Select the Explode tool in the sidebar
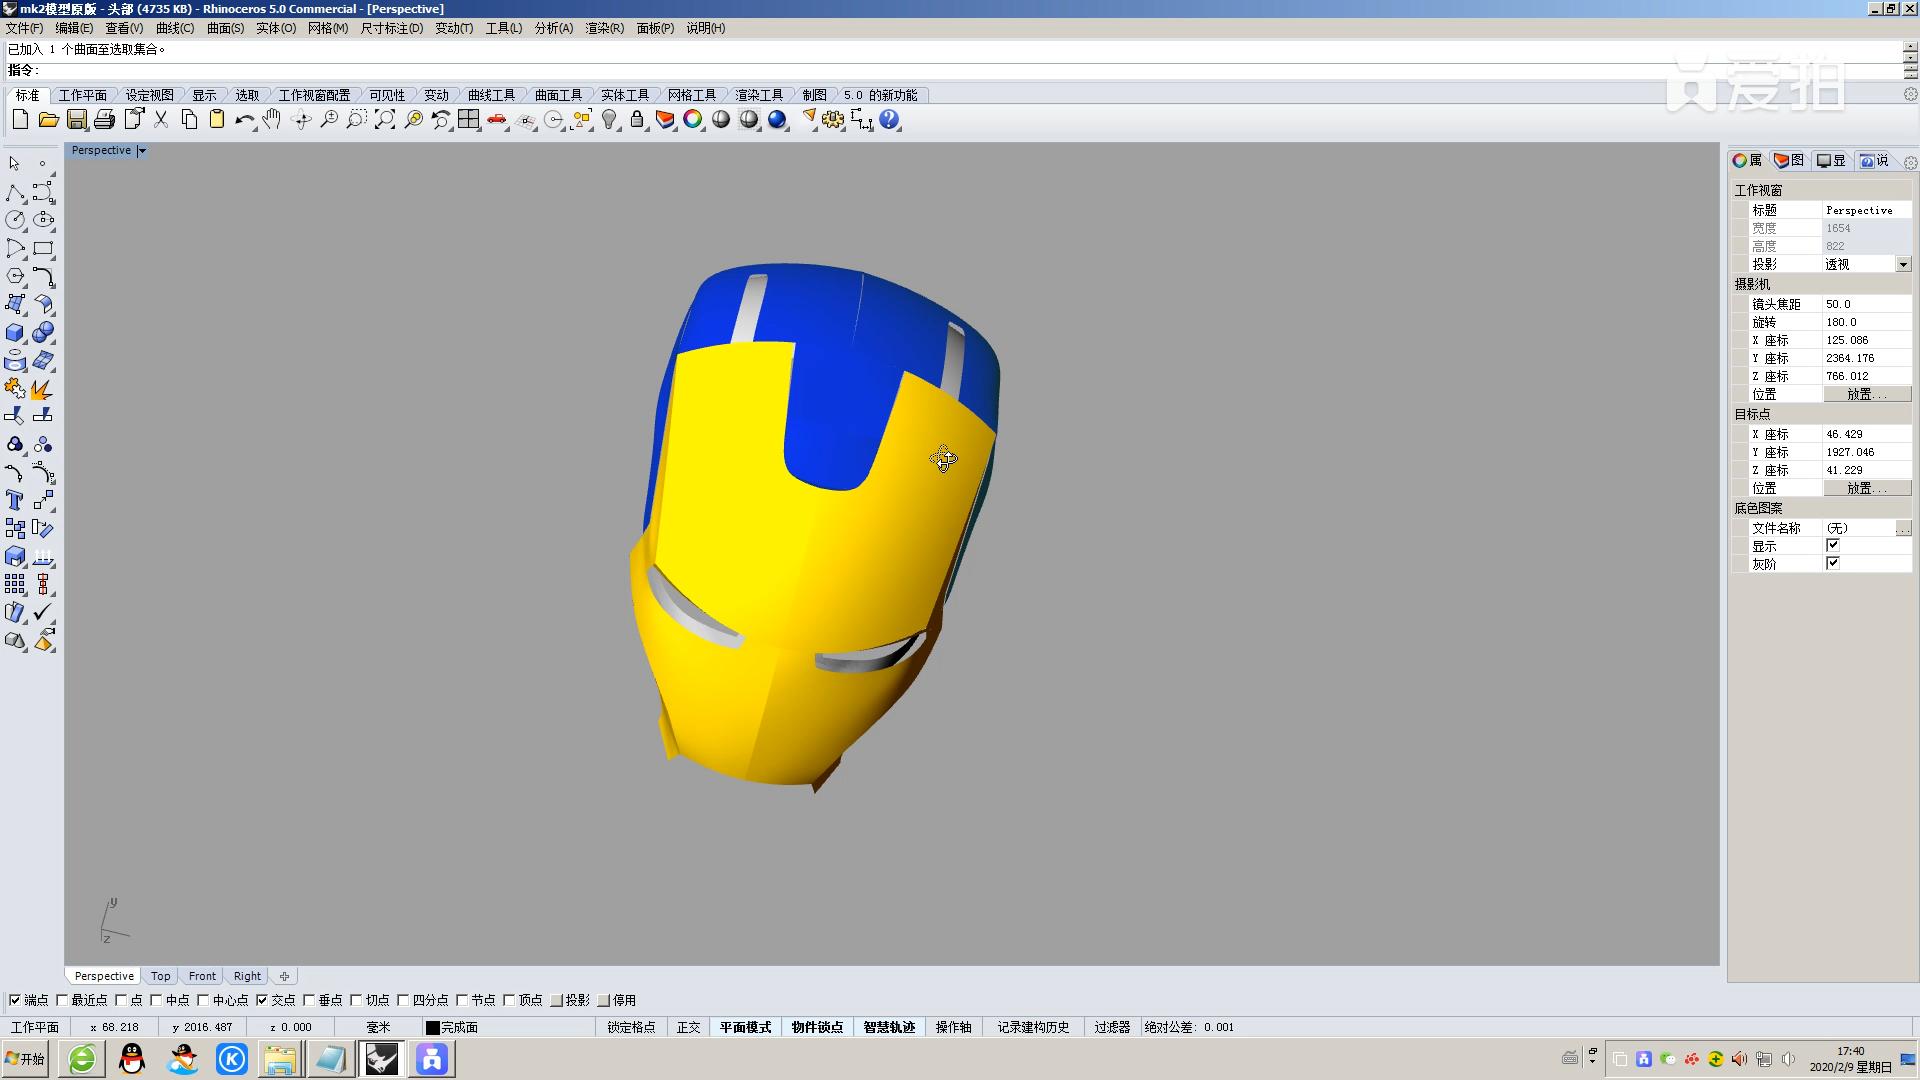 43,388
